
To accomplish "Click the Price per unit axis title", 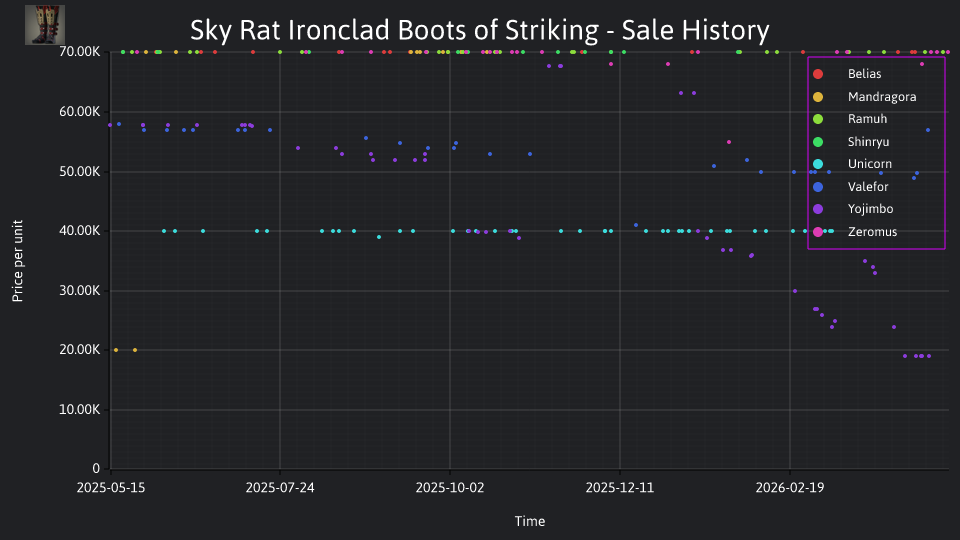I will [17, 261].
